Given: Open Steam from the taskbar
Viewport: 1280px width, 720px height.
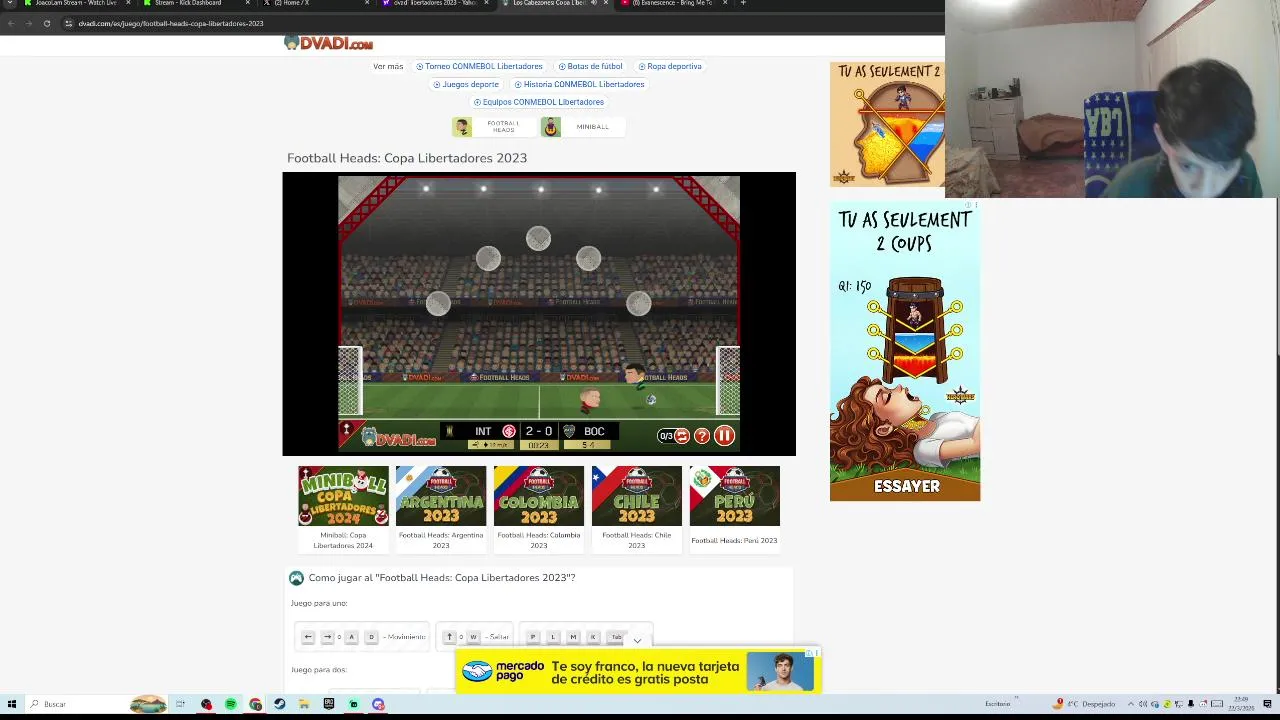Looking at the screenshot, I should pyautogui.click(x=280, y=704).
